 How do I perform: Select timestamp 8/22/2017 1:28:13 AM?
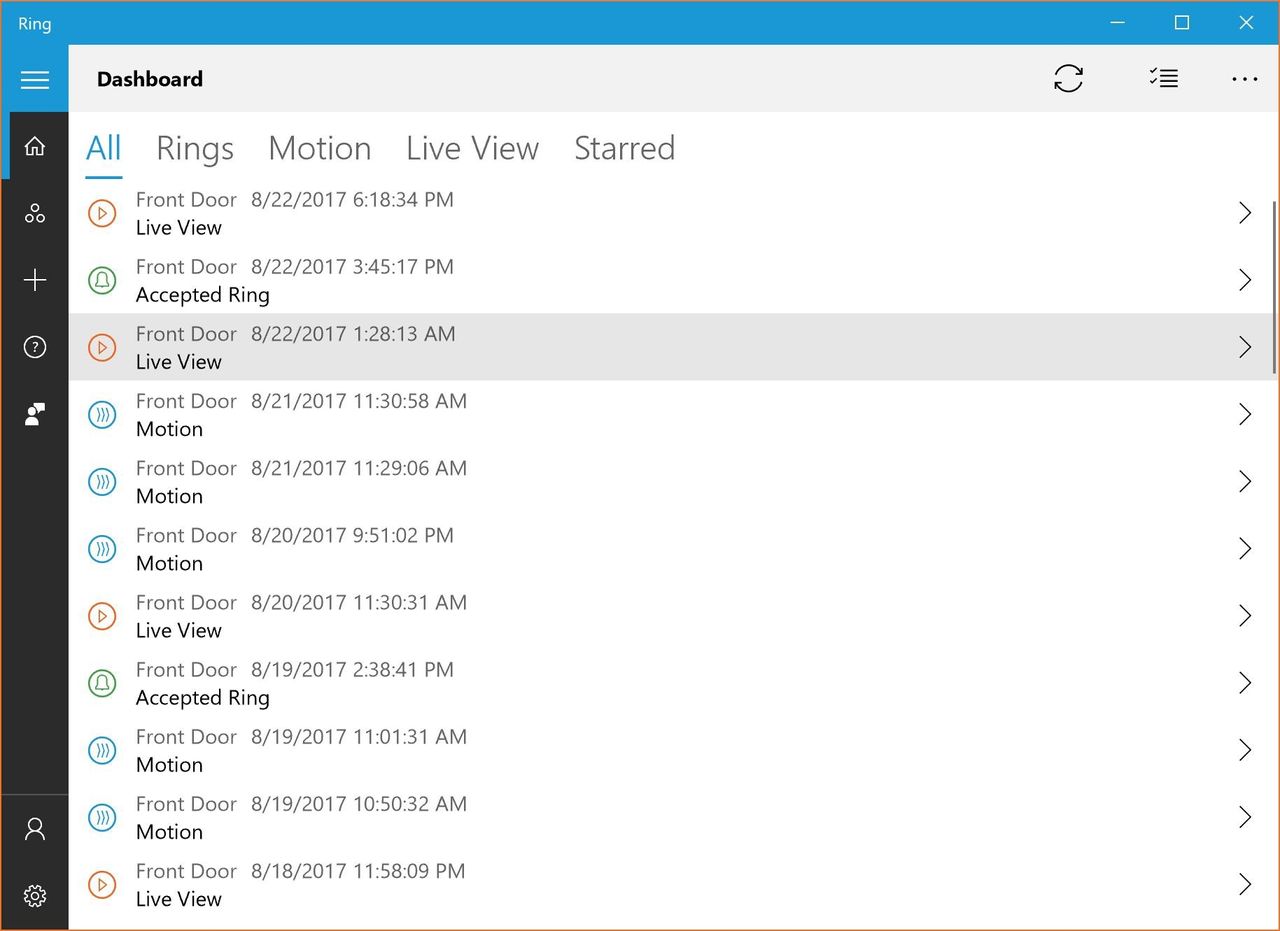pos(353,334)
